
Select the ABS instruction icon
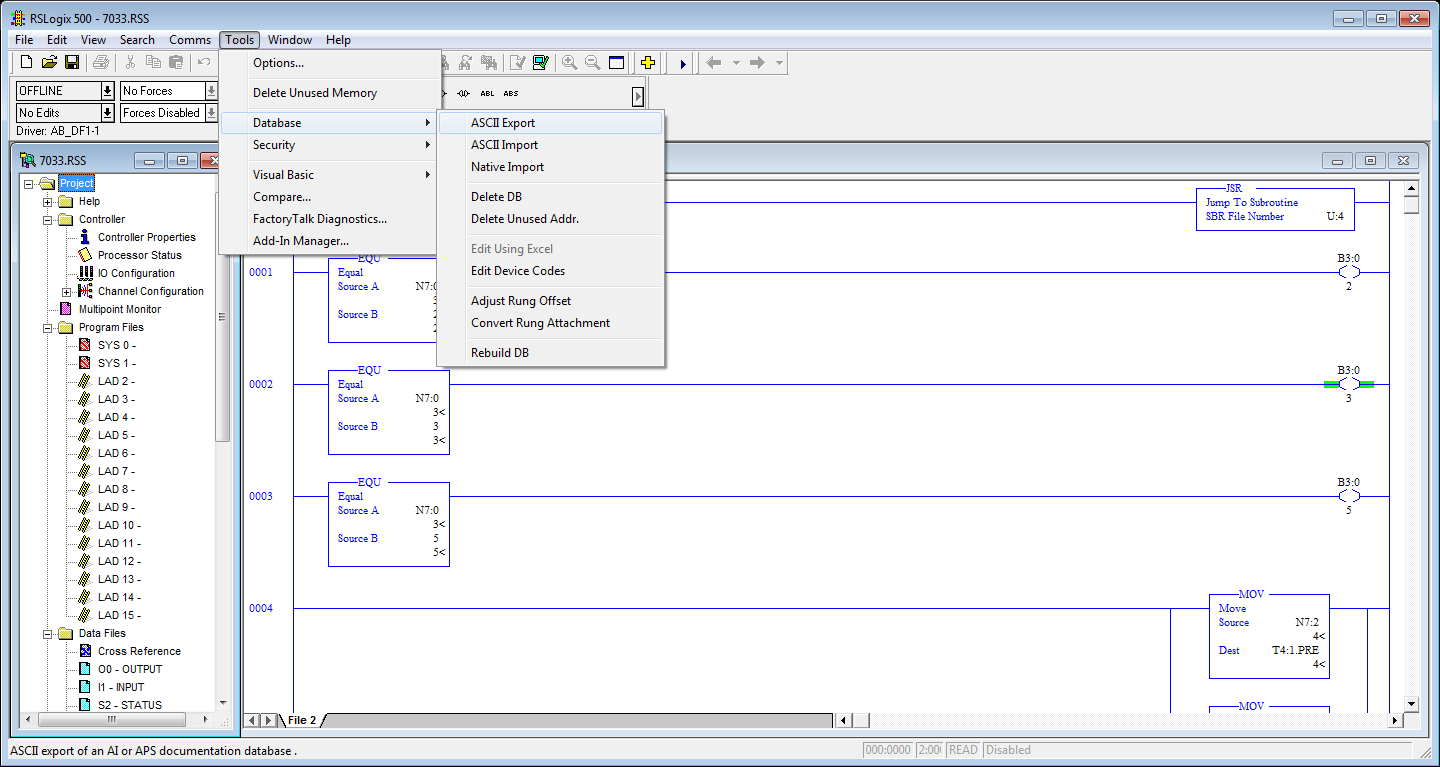(511, 93)
